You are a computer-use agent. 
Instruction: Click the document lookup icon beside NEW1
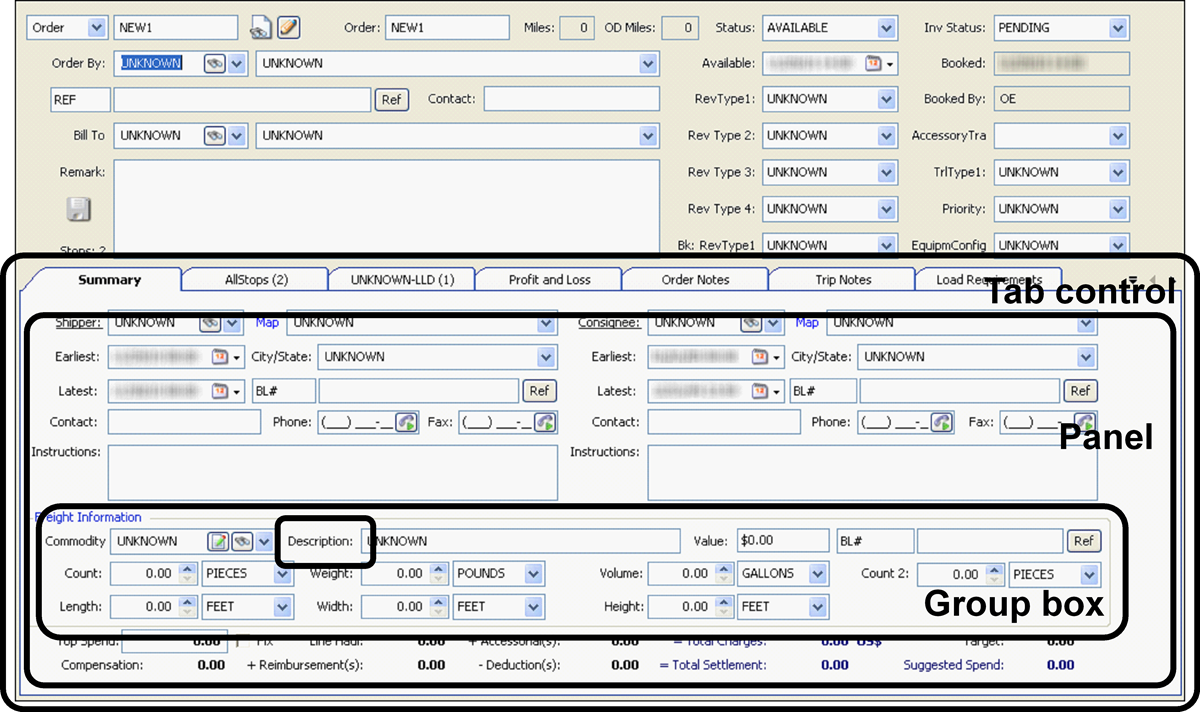(x=260, y=27)
